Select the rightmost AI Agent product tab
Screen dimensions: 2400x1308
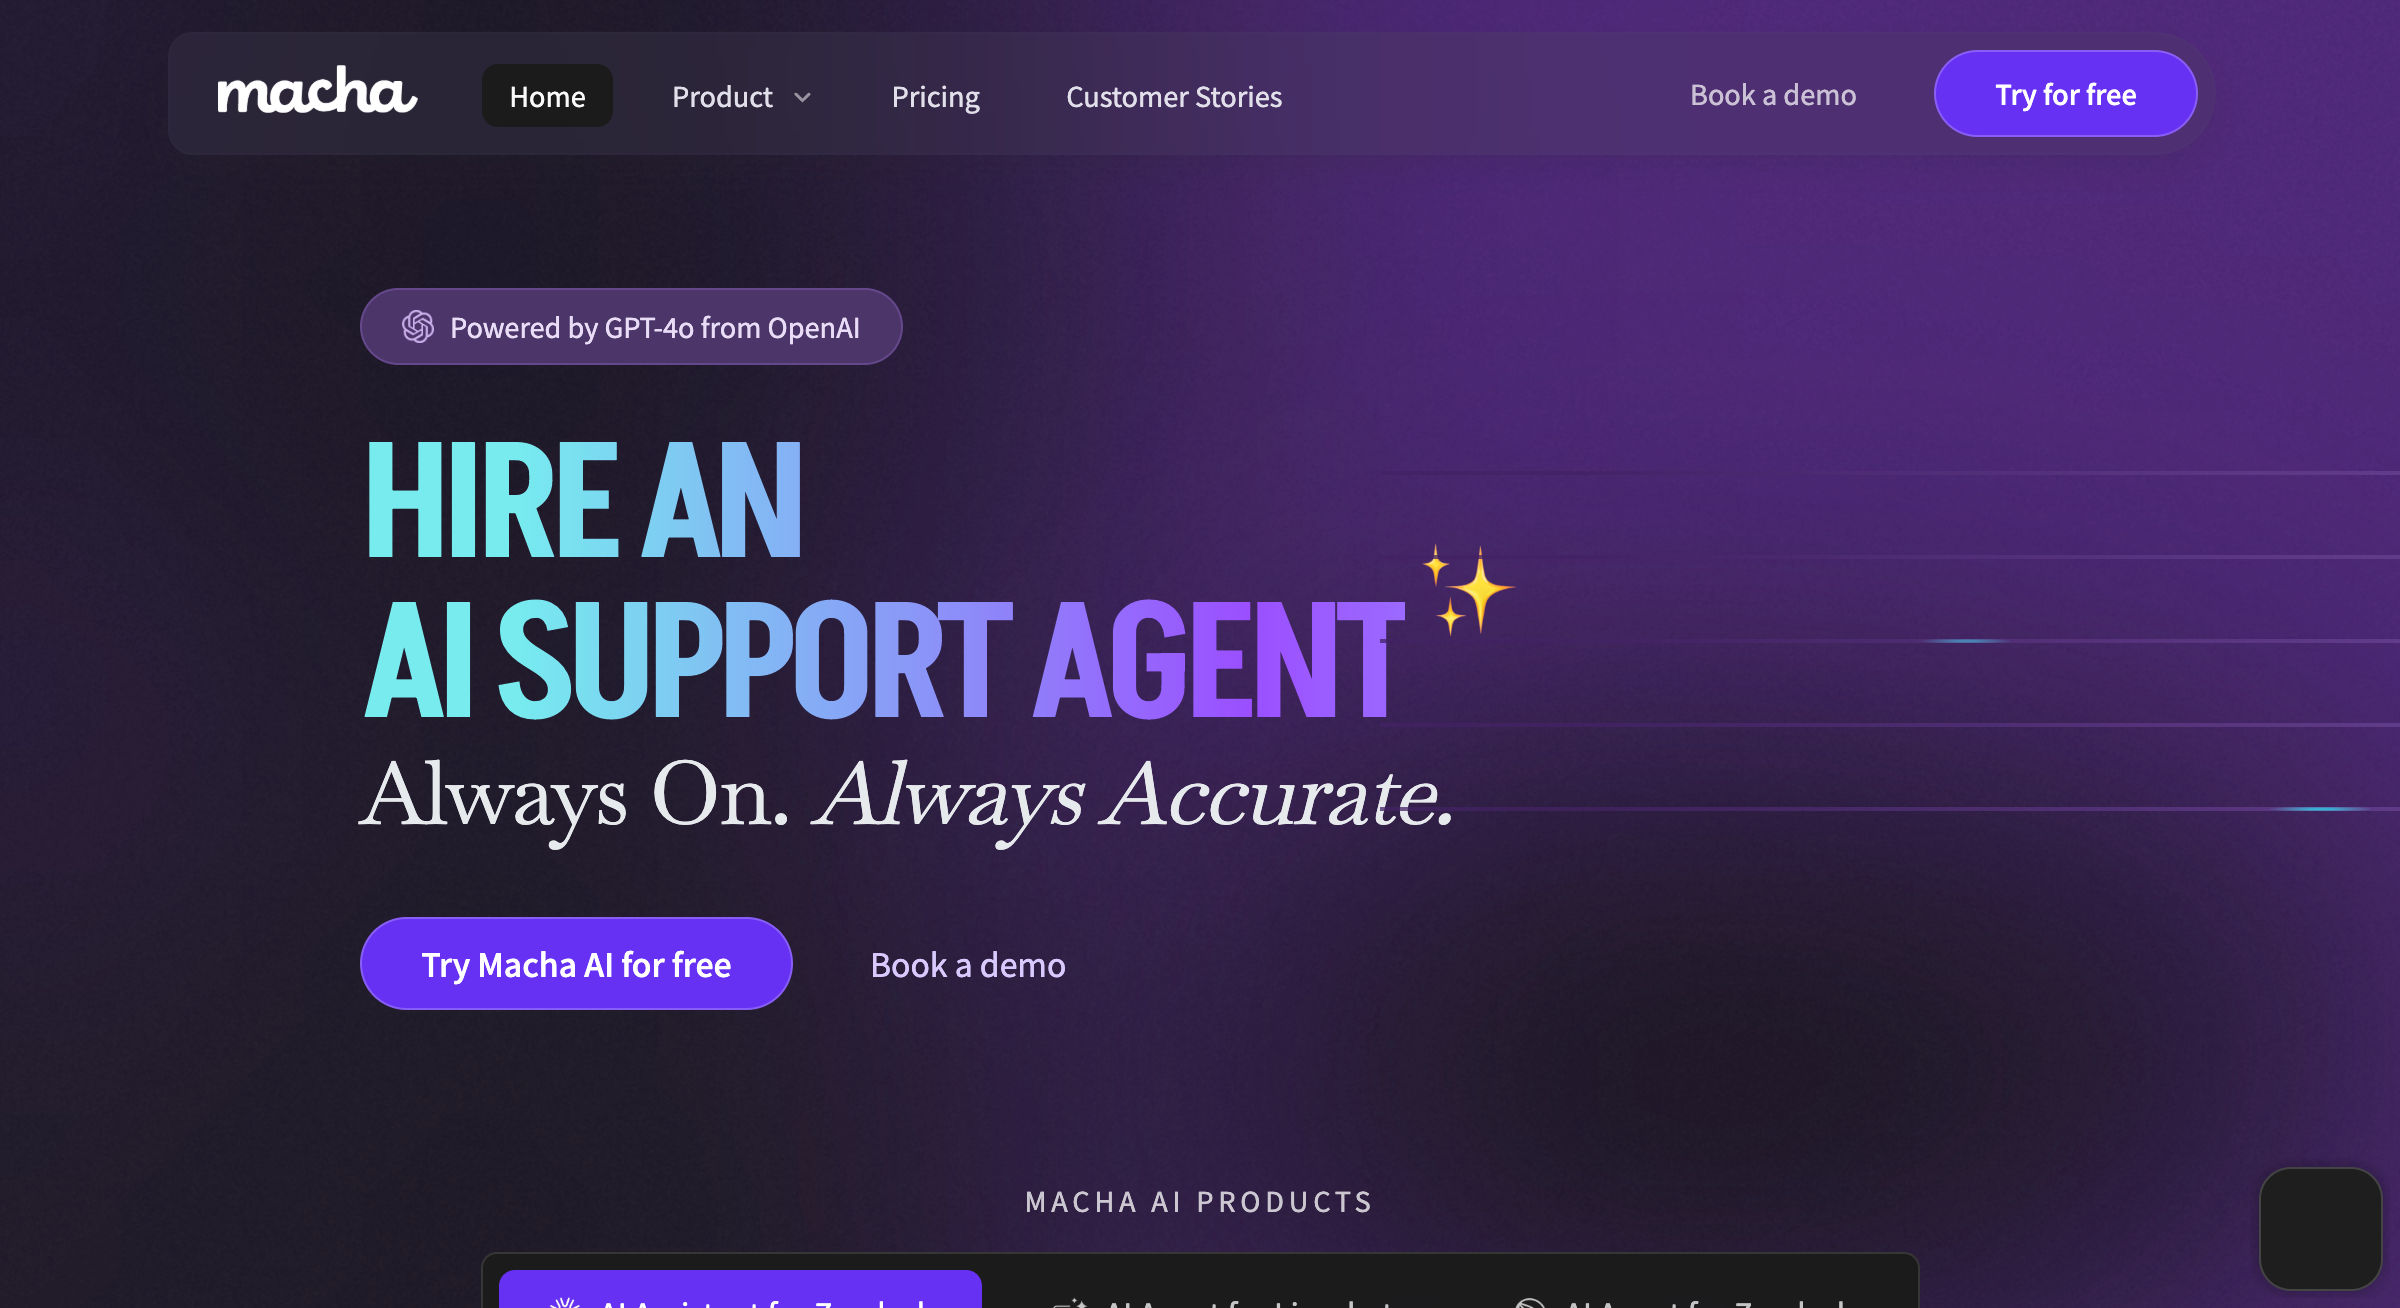(1680, 1298)
